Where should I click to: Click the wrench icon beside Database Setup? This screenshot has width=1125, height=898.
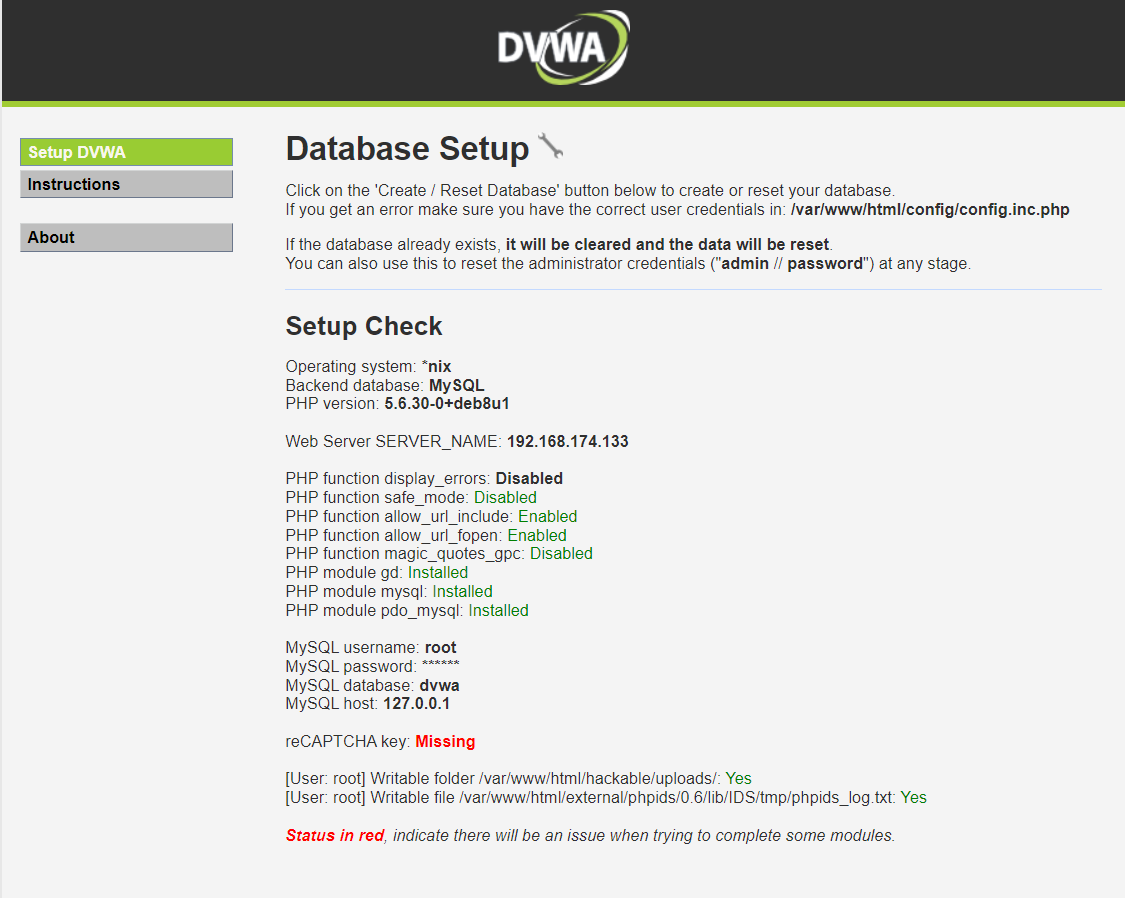[x=550, y=146]
